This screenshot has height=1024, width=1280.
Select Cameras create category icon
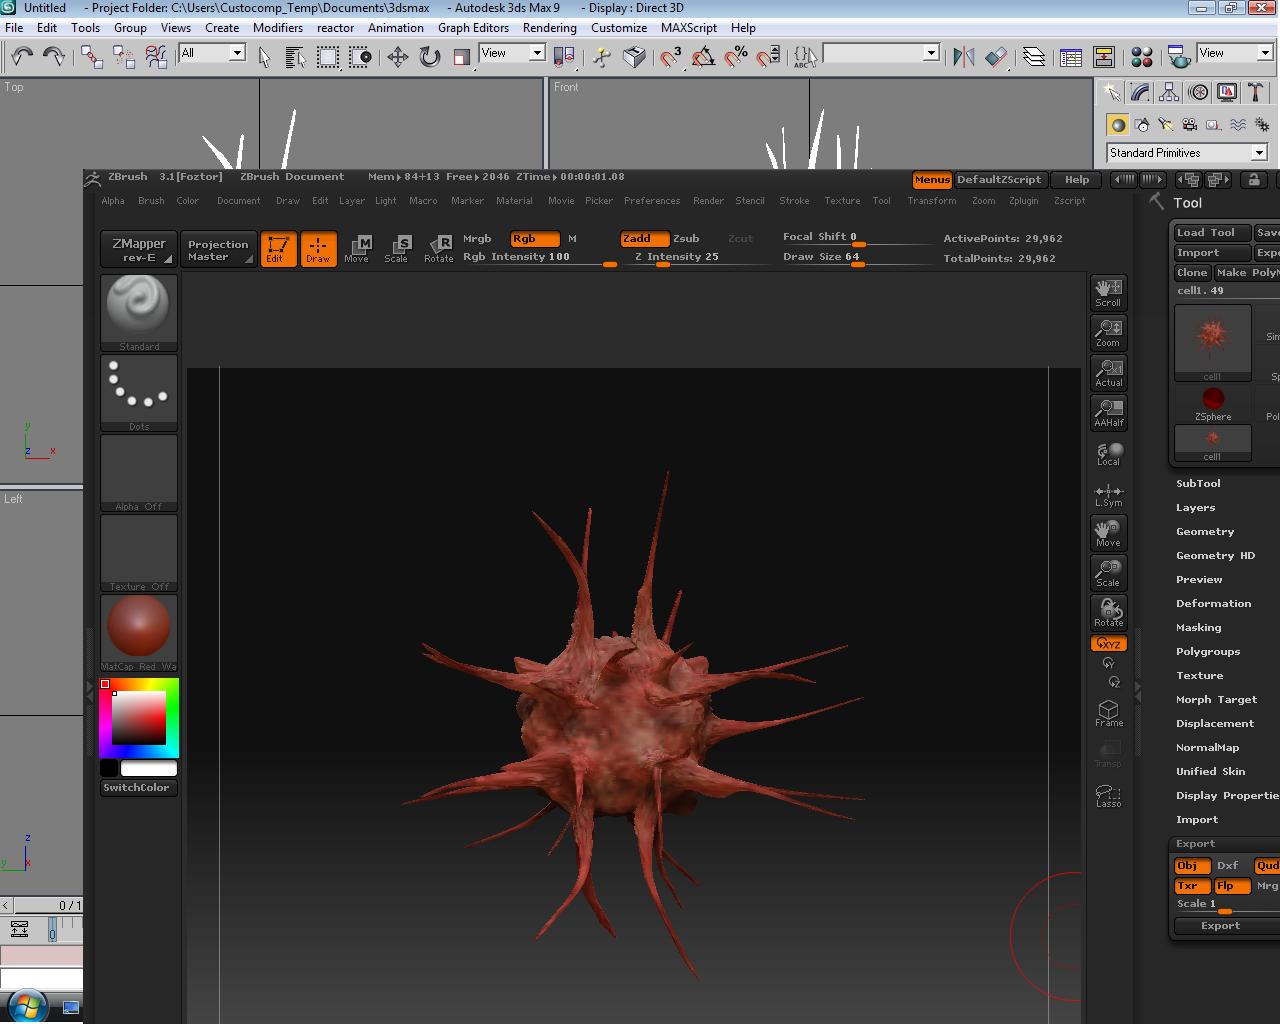tap(1189, 125)
